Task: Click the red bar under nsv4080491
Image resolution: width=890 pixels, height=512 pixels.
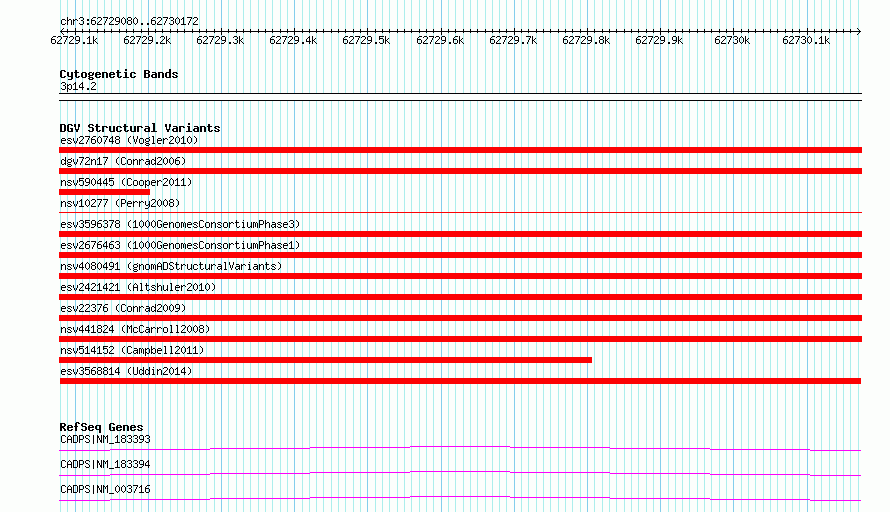Action: tap(460, 276)
